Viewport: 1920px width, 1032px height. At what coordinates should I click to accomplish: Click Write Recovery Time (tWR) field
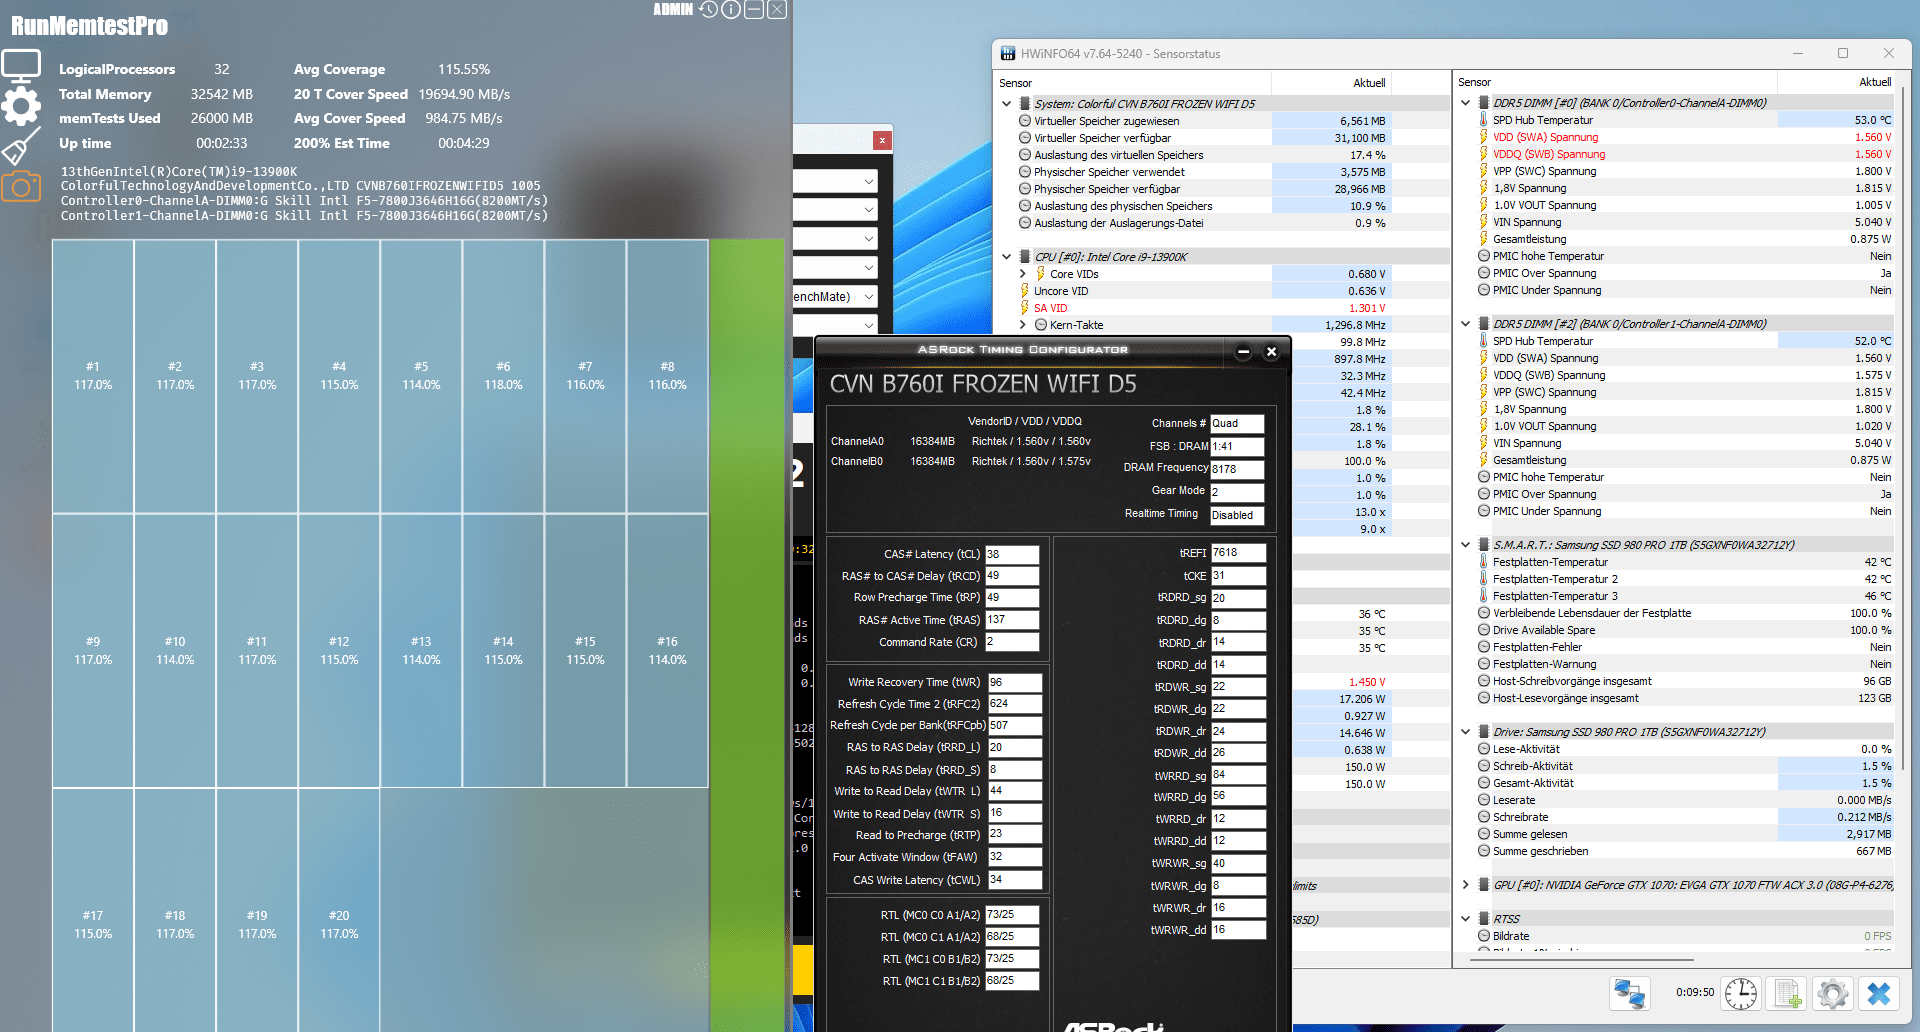[1015, 683]
